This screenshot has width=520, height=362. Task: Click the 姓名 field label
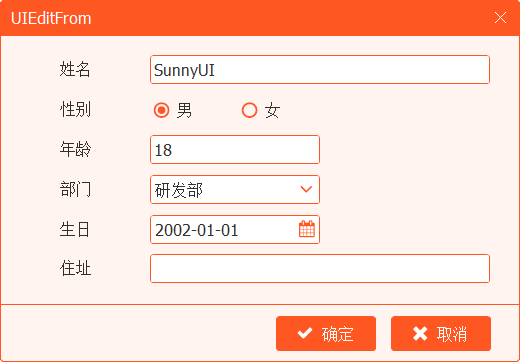coord(75,69)
